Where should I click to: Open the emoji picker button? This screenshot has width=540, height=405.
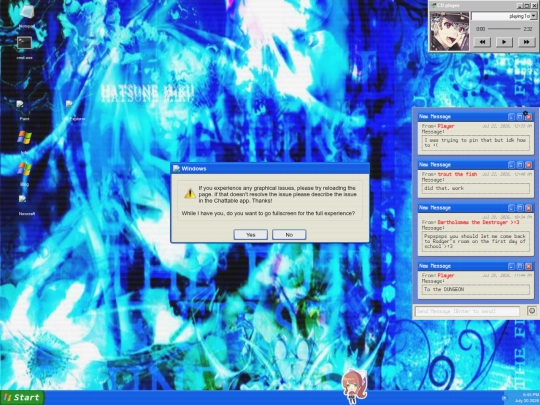(532, 311)
